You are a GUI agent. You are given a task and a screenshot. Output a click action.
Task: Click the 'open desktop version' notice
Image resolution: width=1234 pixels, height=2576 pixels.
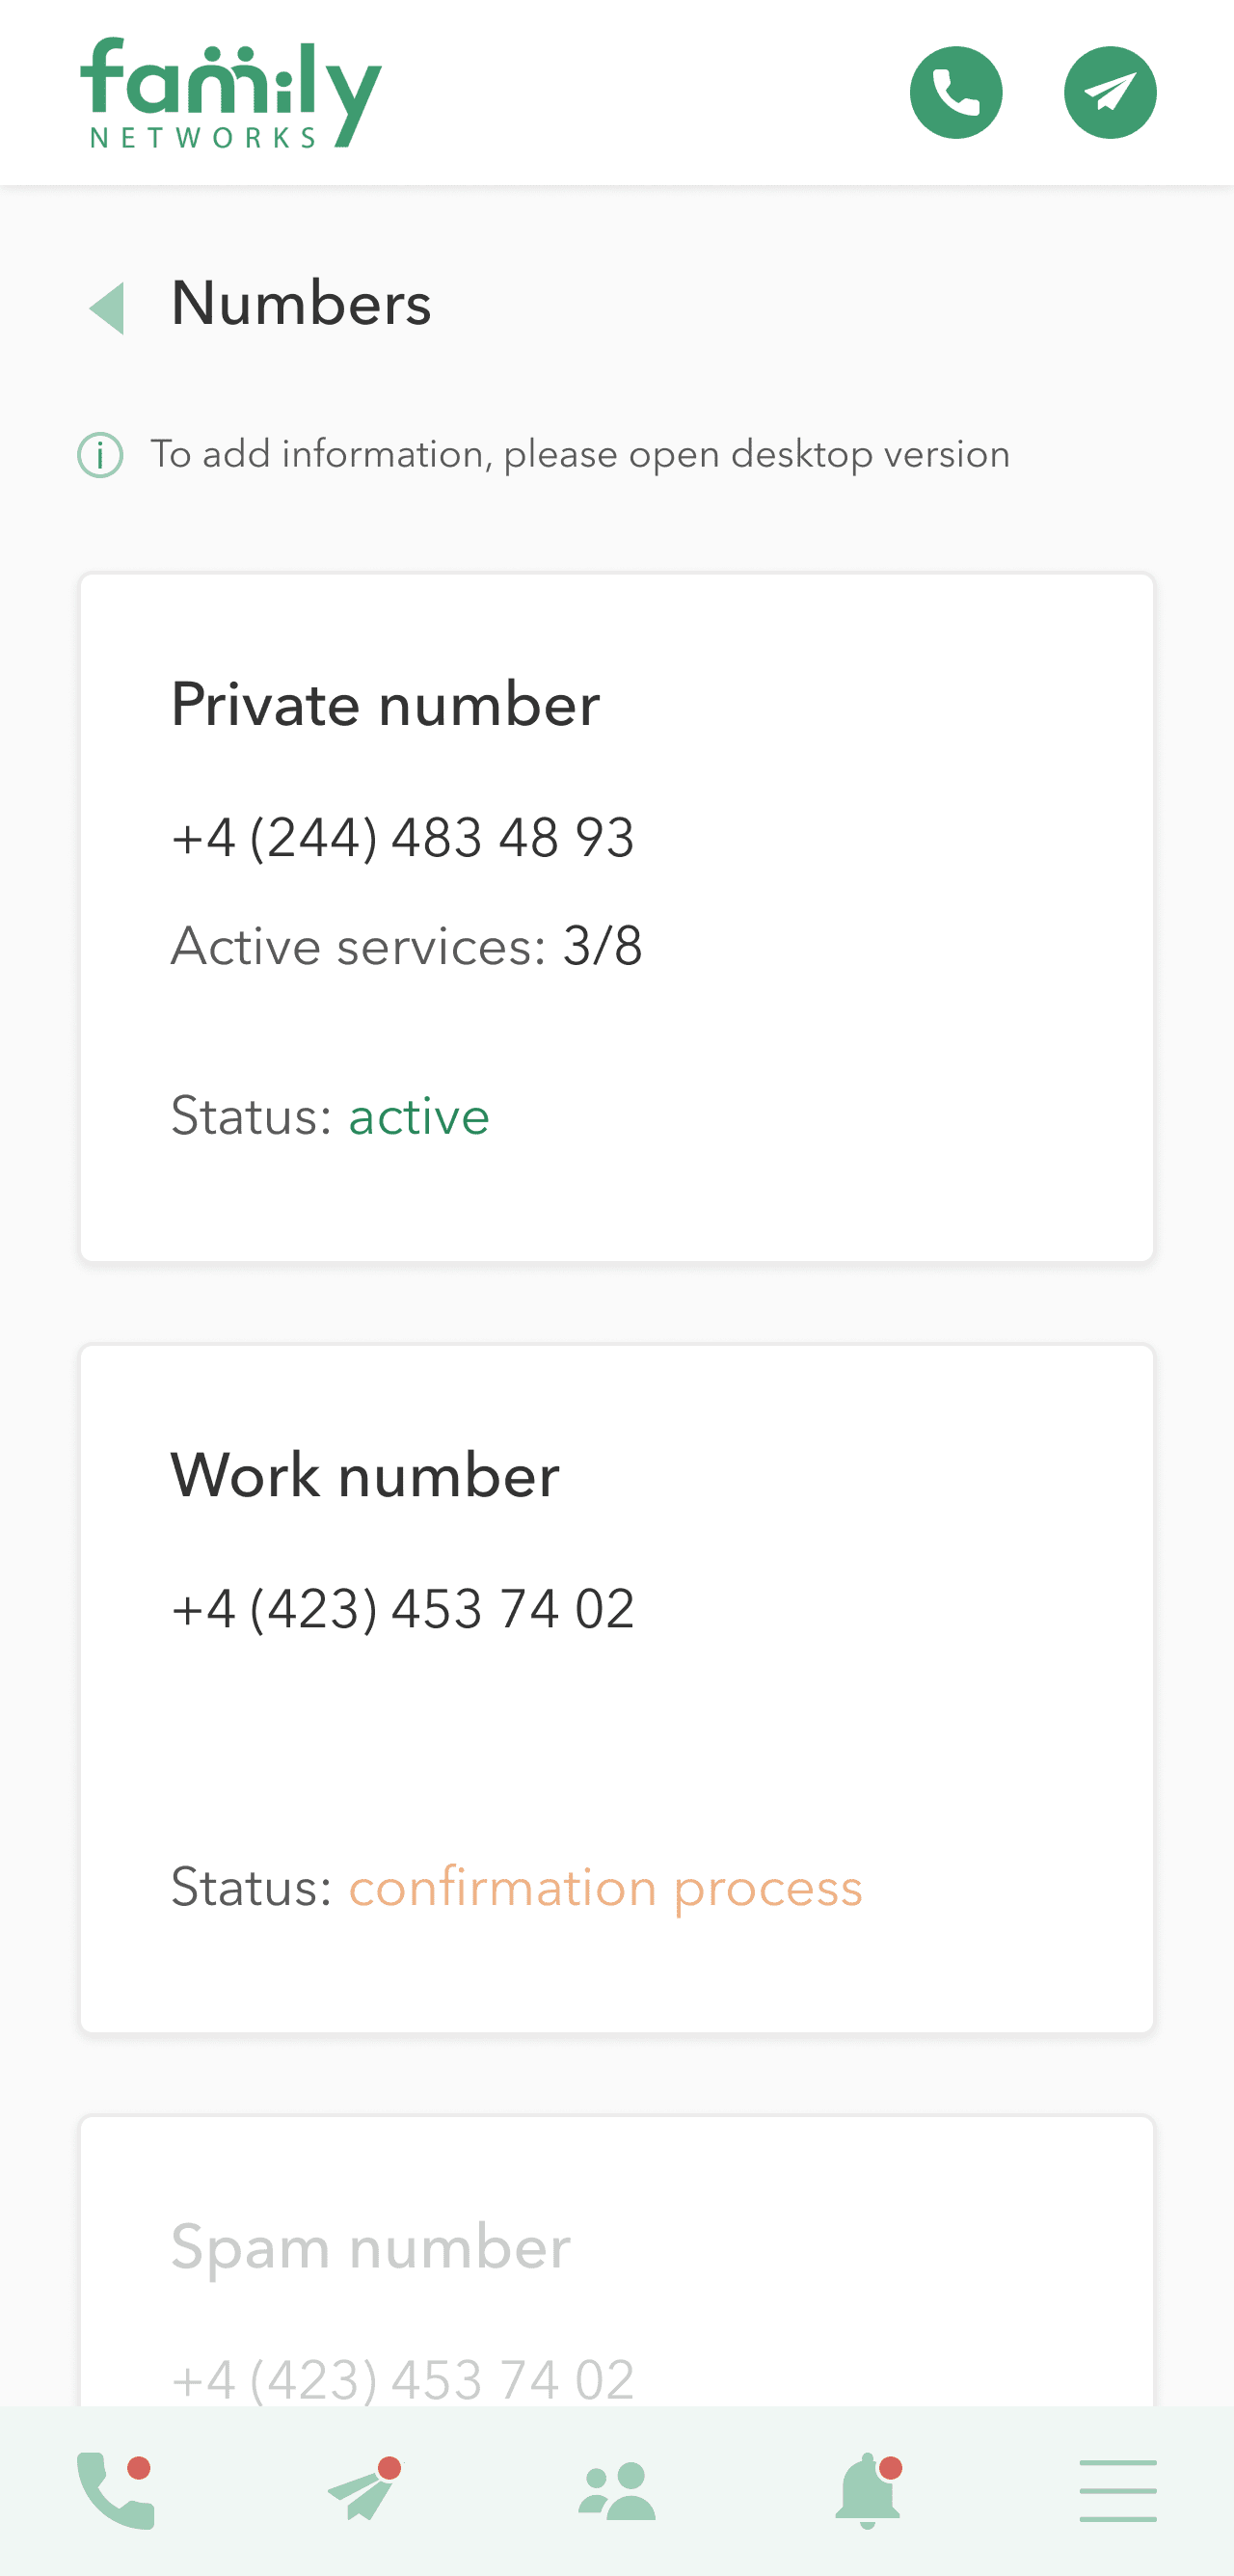[580, 455]
